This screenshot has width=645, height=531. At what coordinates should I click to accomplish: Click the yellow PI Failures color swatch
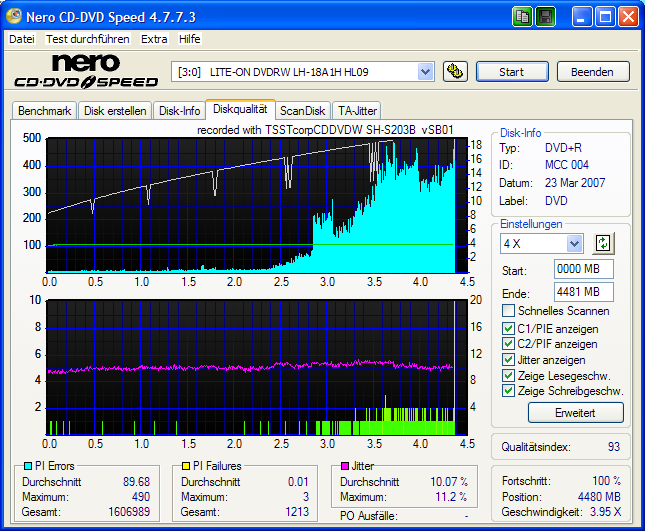click(x=186, y=466)
